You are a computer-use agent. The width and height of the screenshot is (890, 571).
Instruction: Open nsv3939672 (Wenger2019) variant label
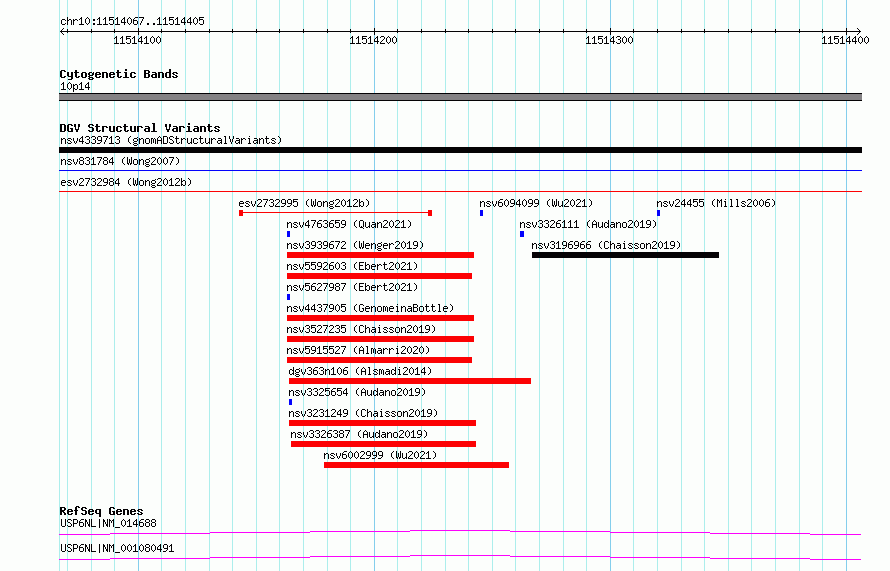coord(355,245)
